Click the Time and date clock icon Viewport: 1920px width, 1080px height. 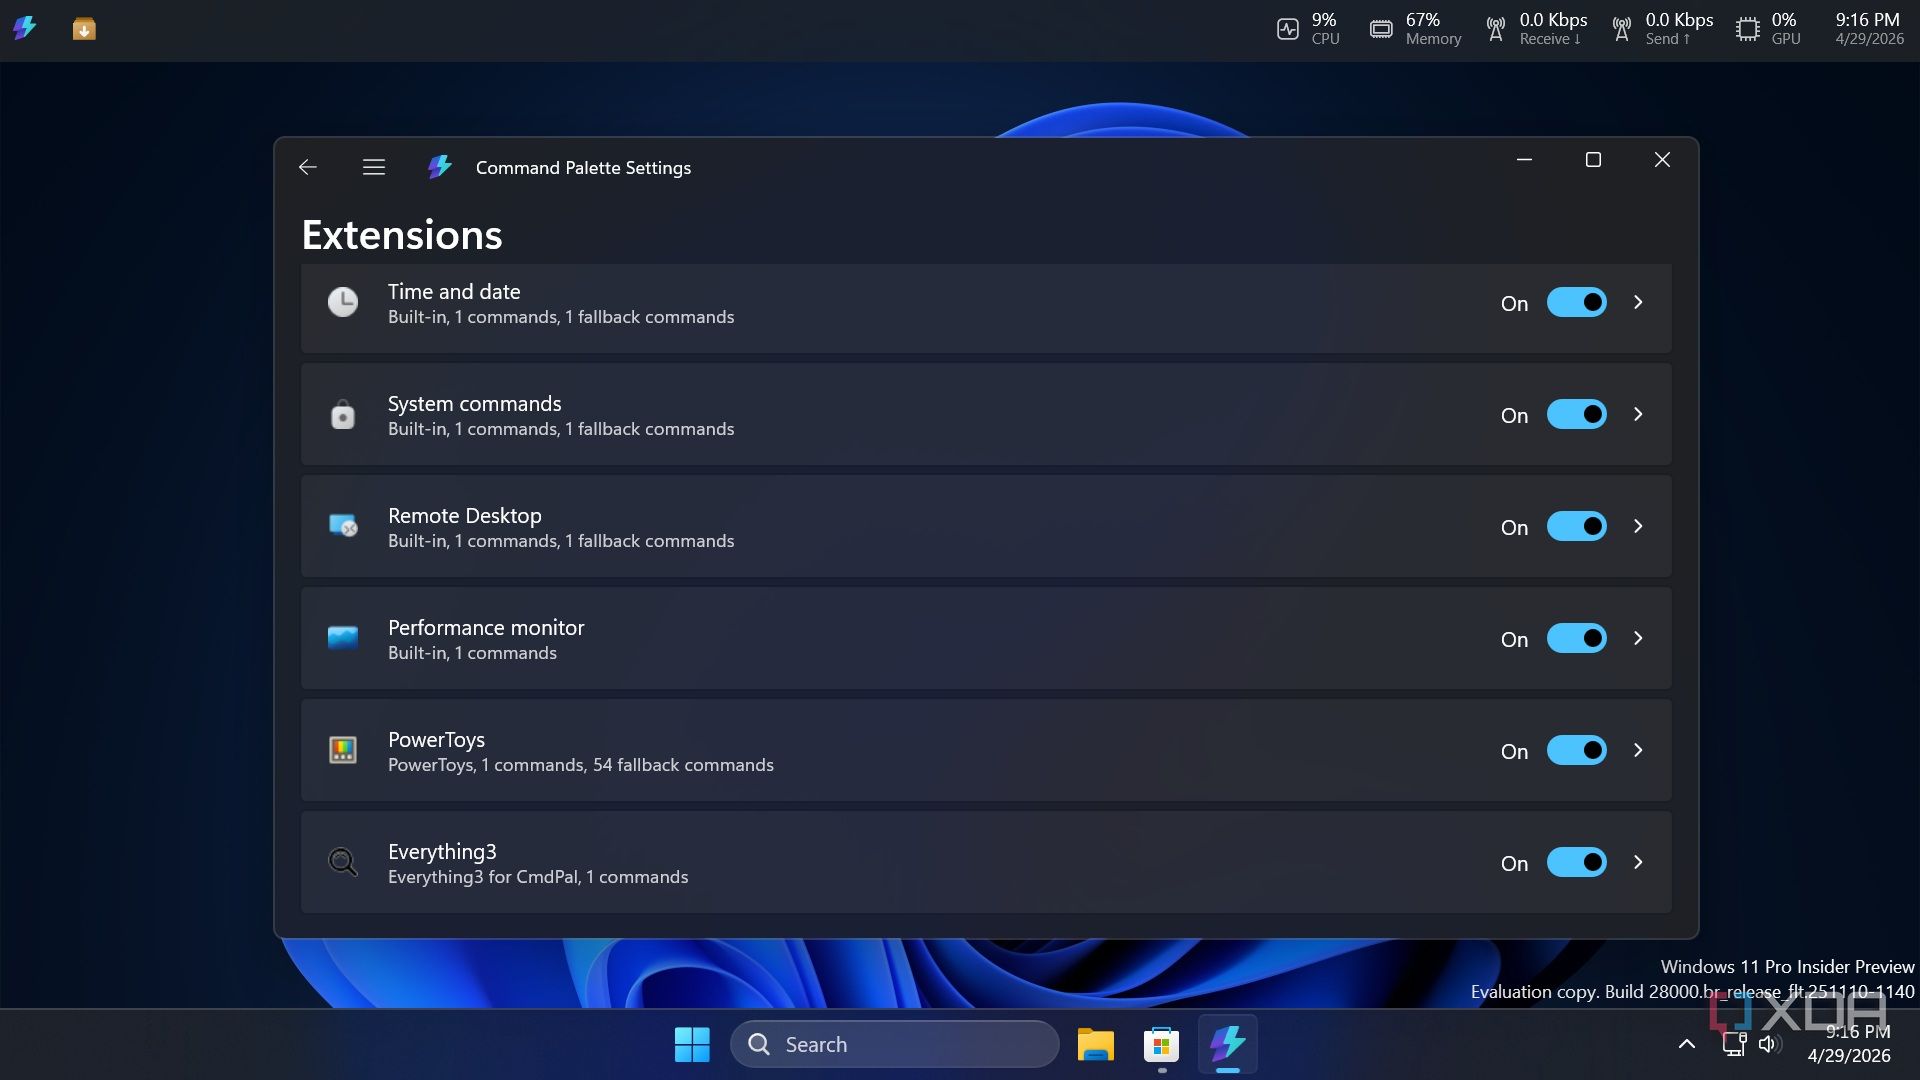343,302
